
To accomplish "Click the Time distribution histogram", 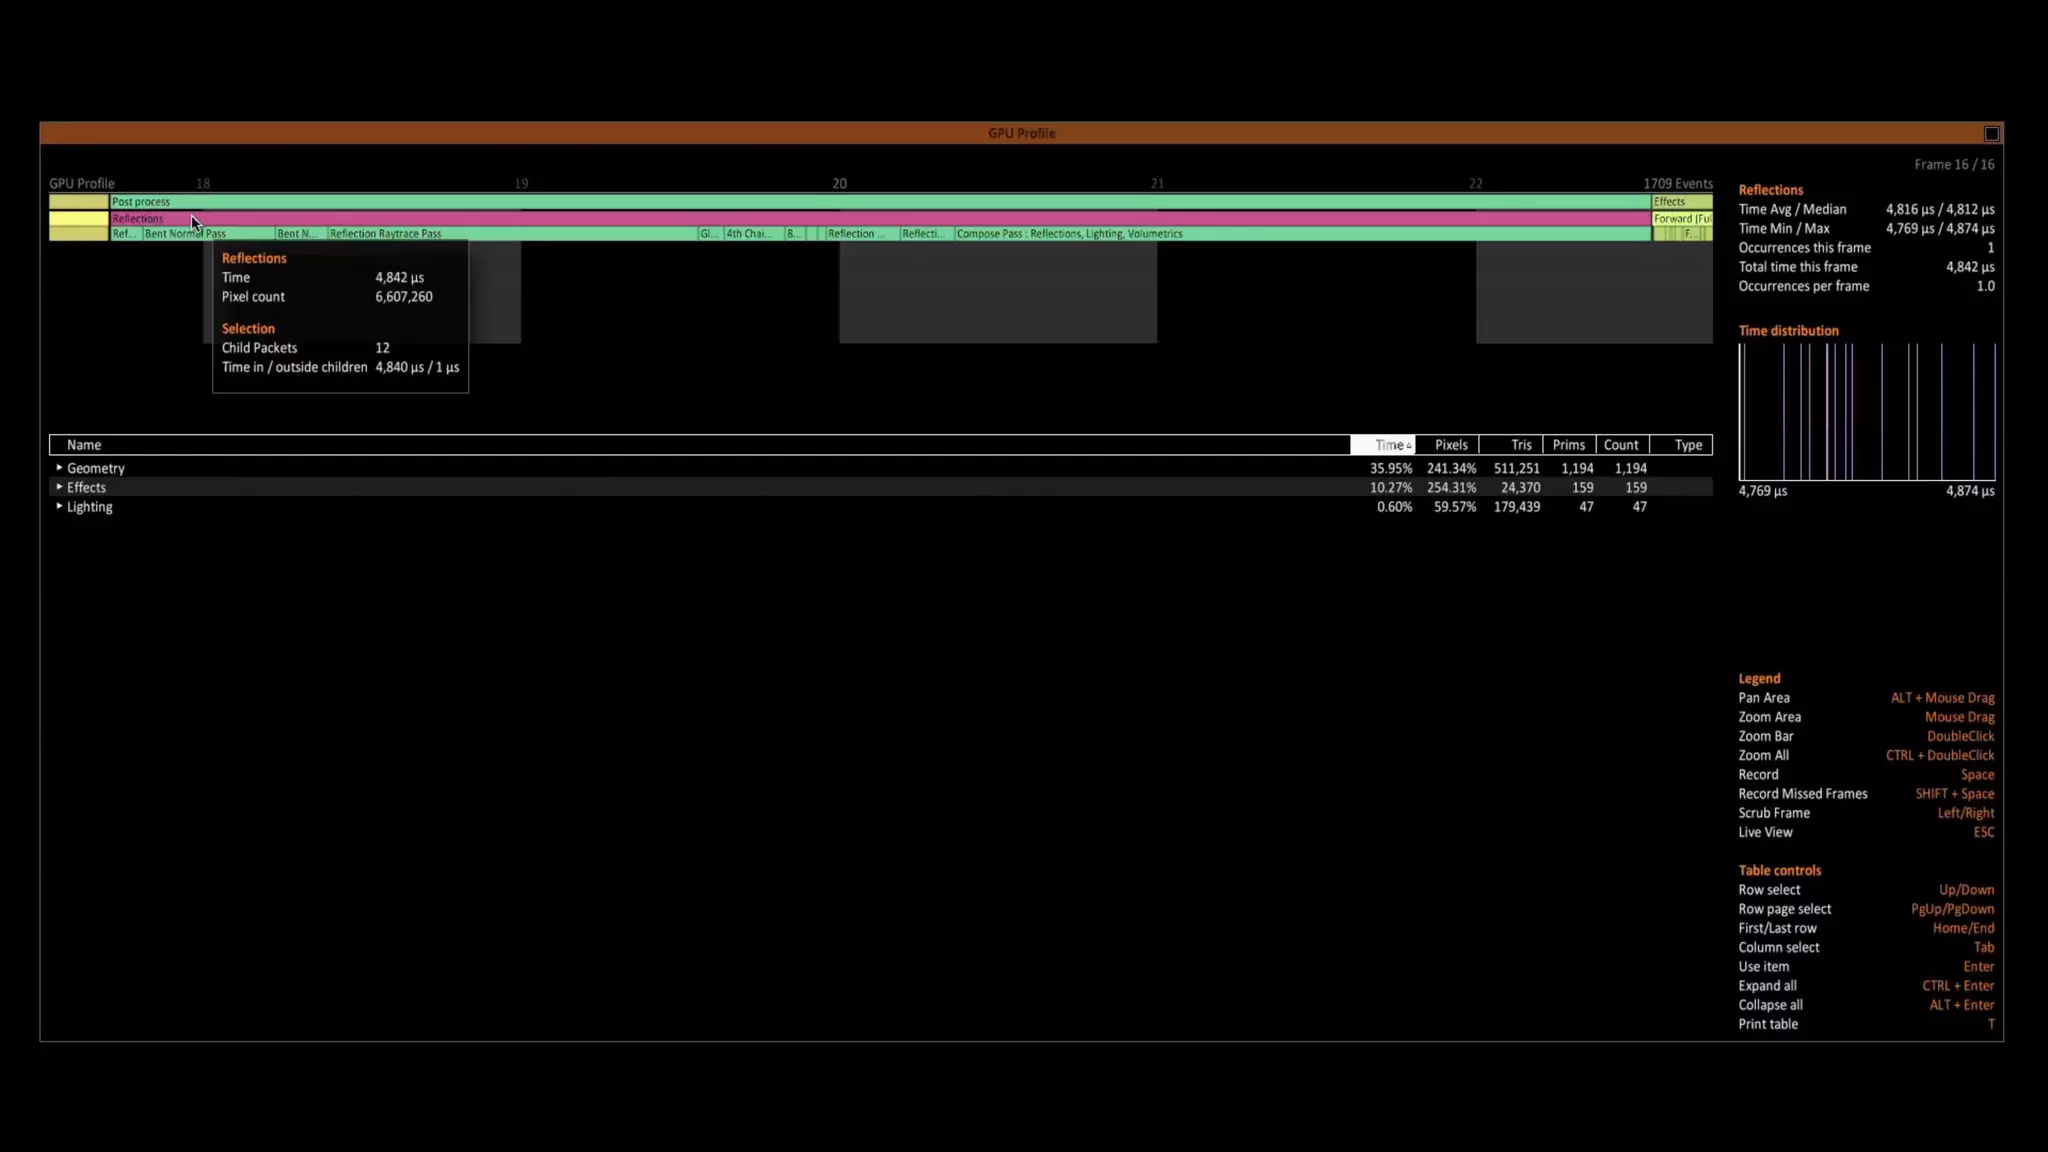I will [x=1866, y=412].
